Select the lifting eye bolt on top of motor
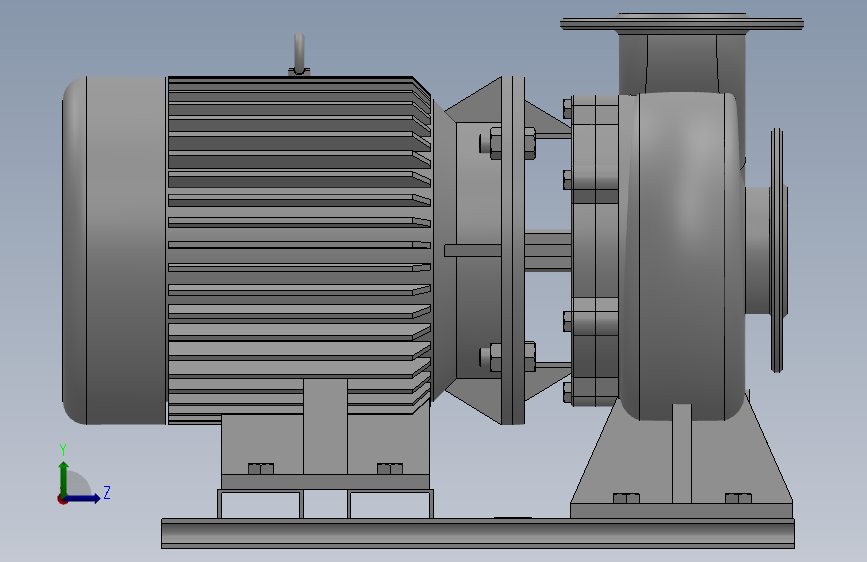867x562 pixels. pyautogui.click(x=299, y=54)
